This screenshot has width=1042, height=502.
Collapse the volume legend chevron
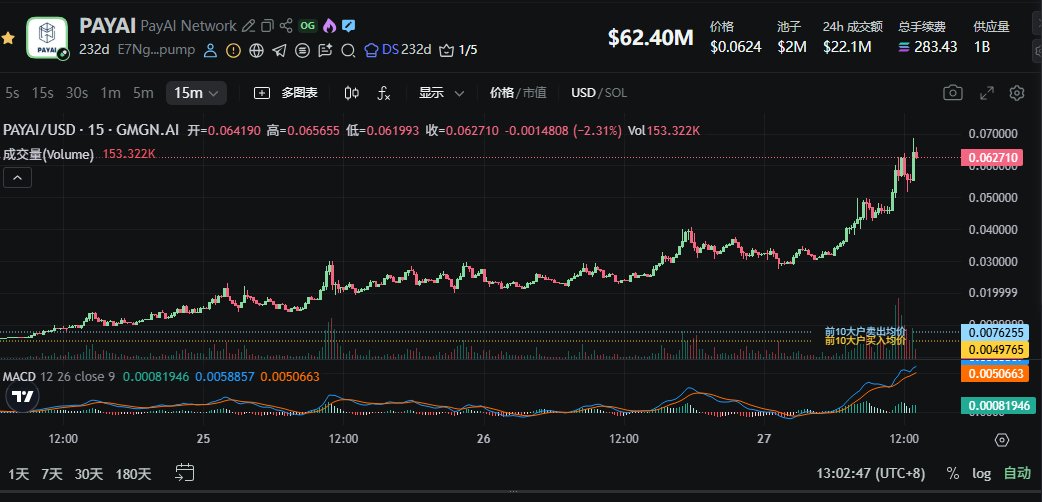(18, 178)
